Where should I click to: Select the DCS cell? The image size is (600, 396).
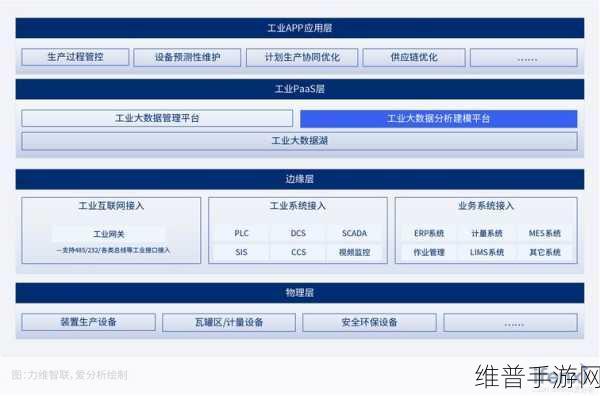[298, 233]
